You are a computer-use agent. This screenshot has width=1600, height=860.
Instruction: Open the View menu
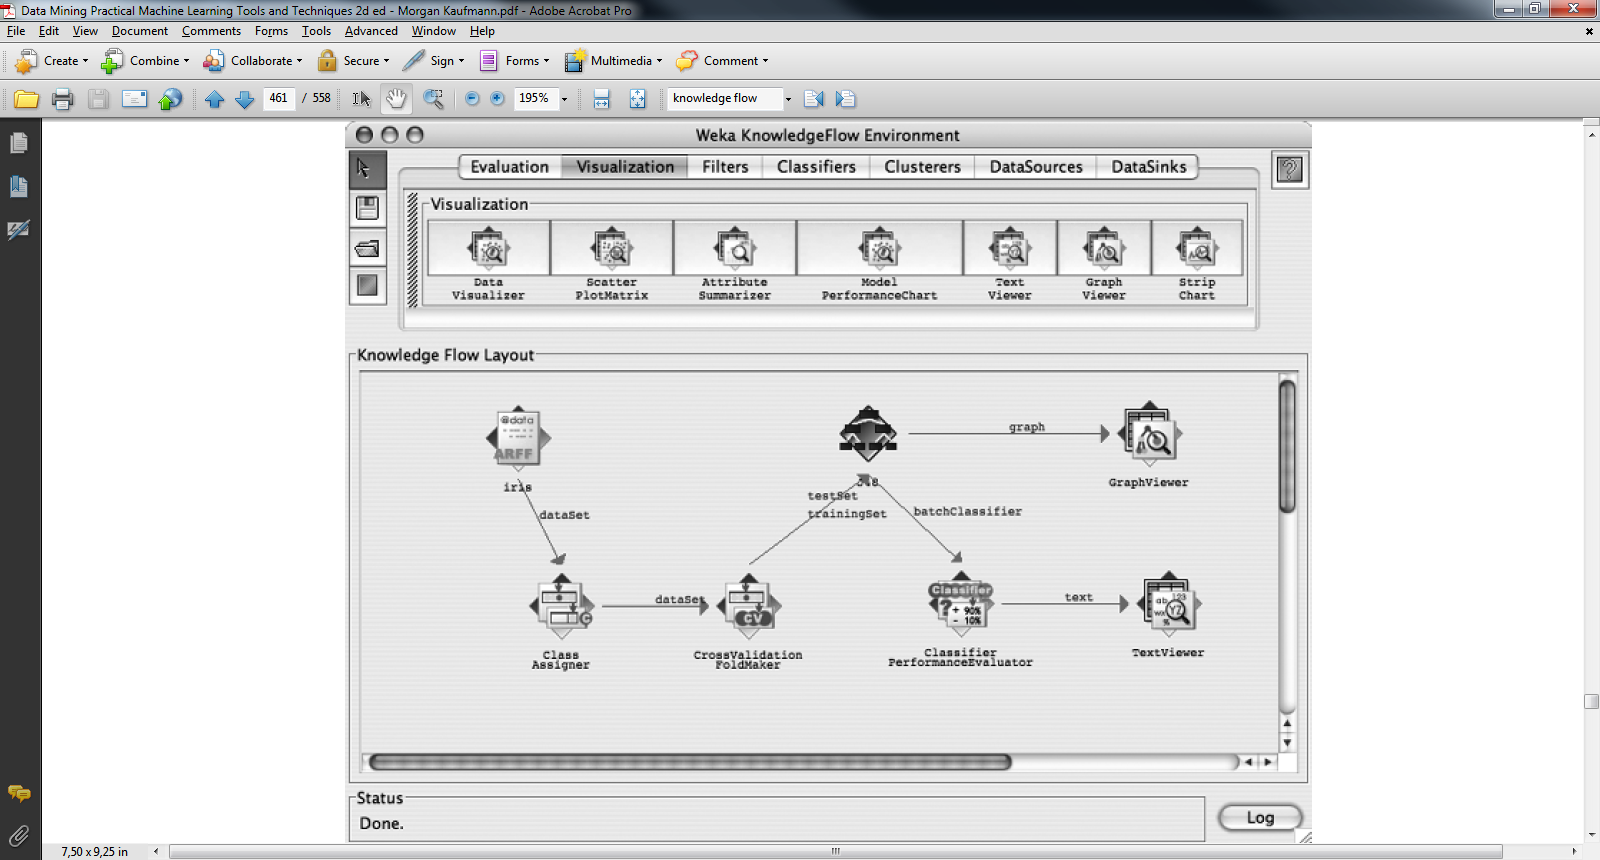click(x=85, y=31)
